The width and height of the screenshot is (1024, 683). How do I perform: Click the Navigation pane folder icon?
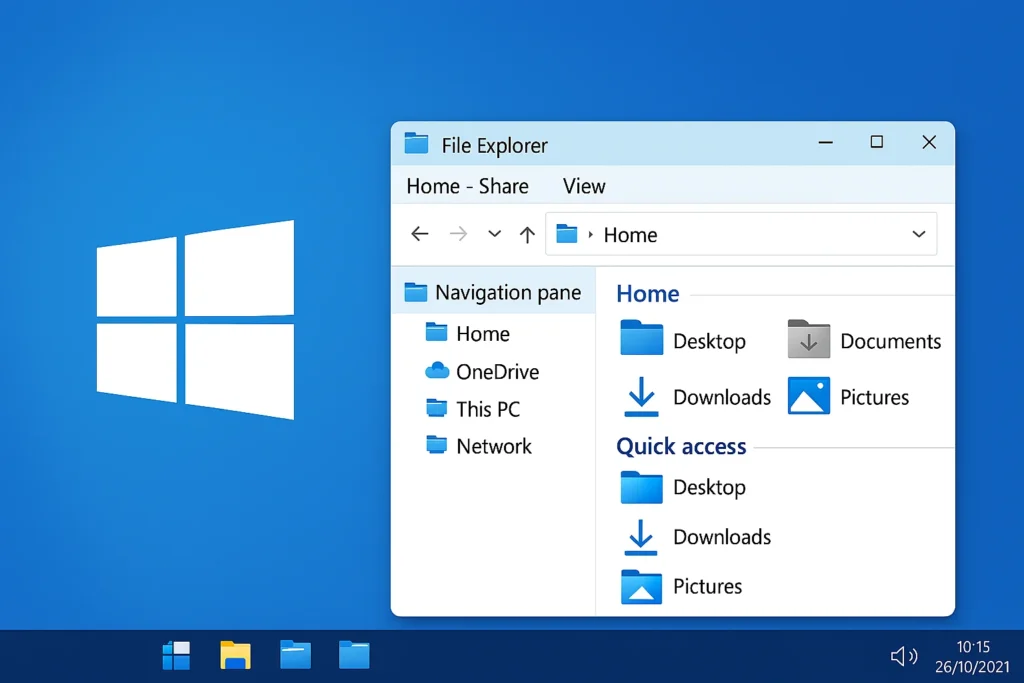[x=415, y=291]
